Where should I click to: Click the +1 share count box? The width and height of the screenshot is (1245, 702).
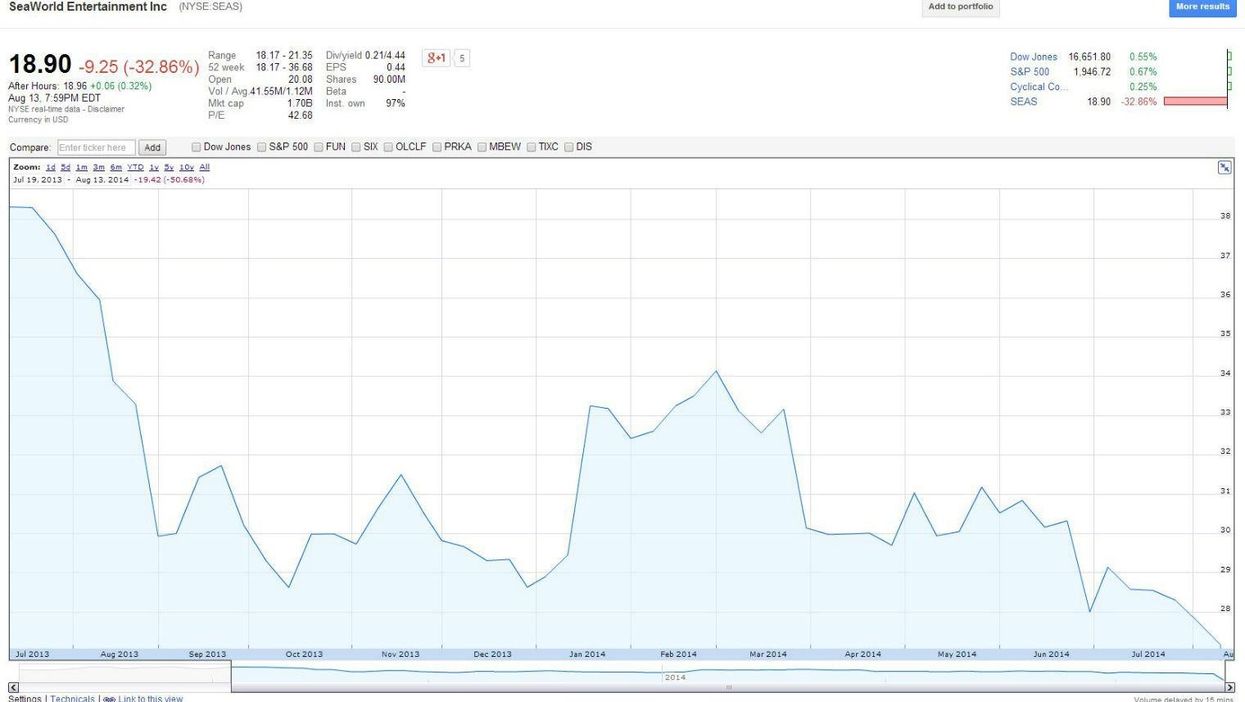tap(461, 58)
